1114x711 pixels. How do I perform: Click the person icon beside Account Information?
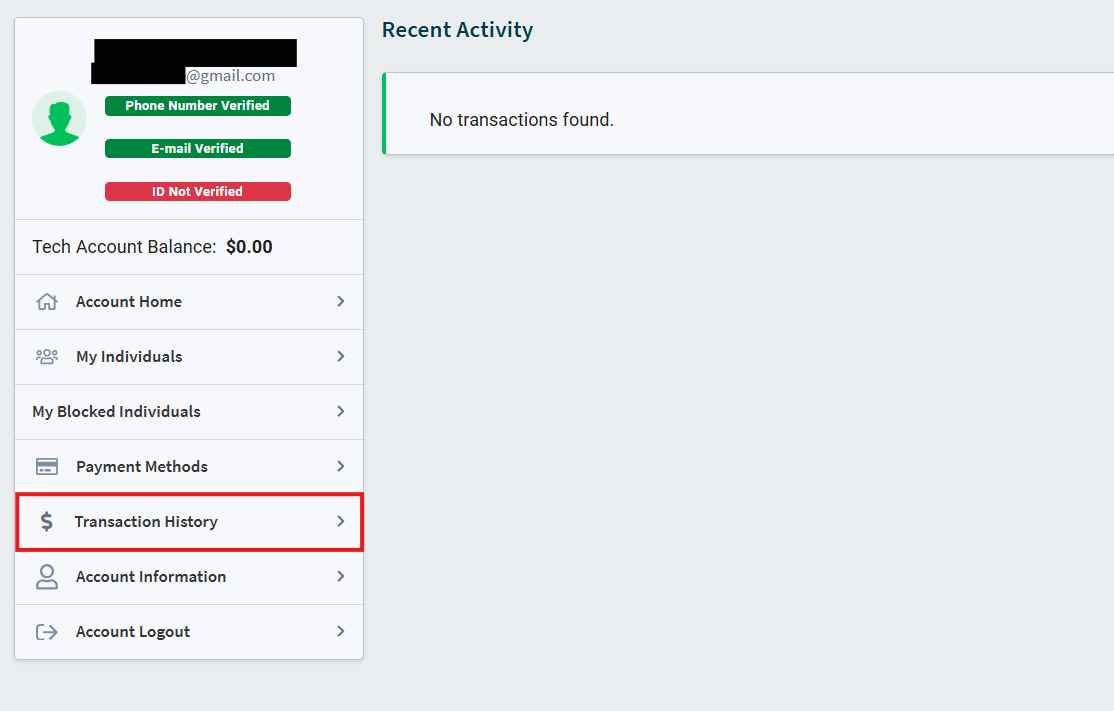tap(46, 577)
